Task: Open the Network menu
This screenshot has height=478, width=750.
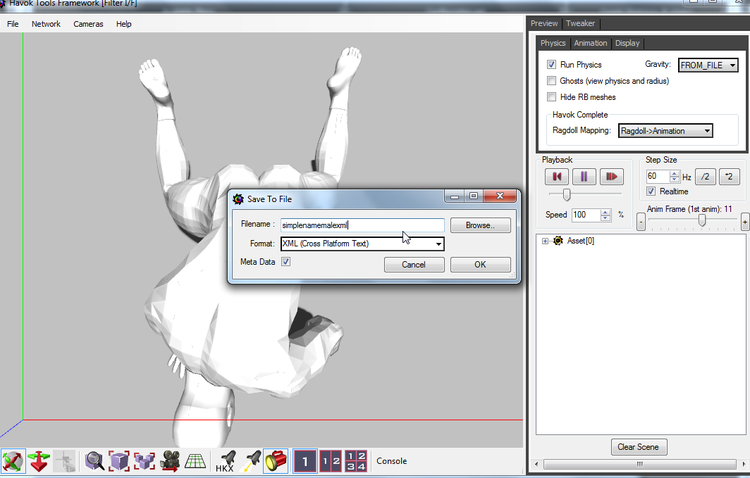Action: point(46,24)
